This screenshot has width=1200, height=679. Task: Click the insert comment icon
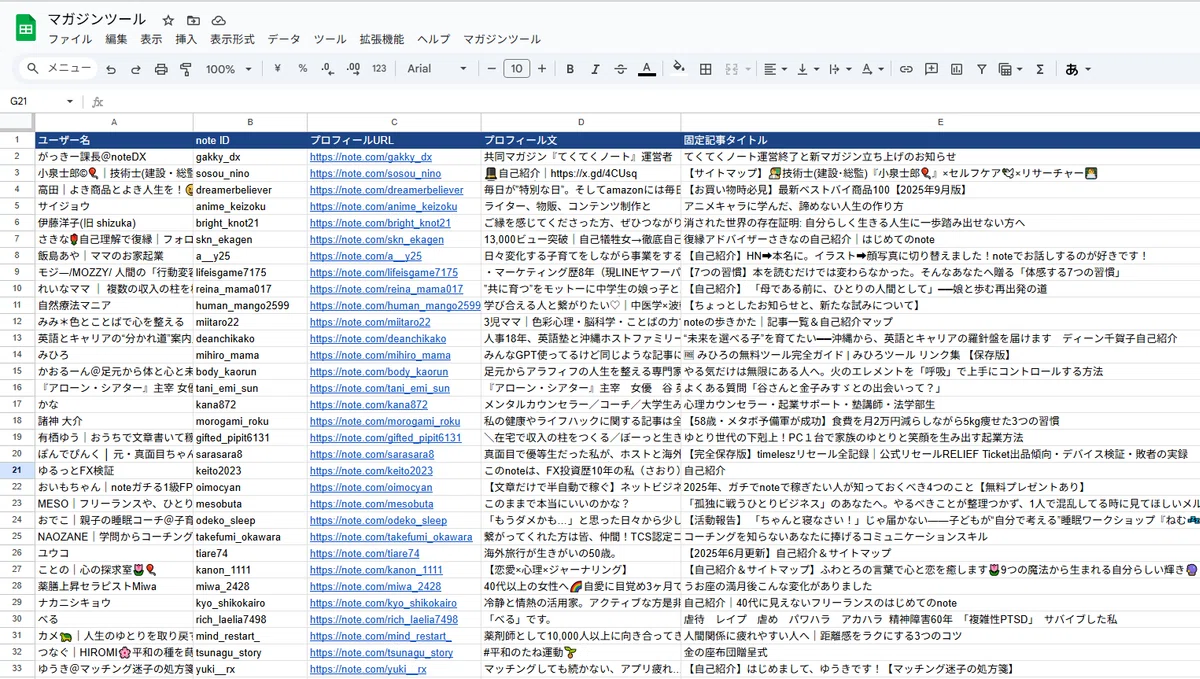pyautogui.click(x=931, y=69)
